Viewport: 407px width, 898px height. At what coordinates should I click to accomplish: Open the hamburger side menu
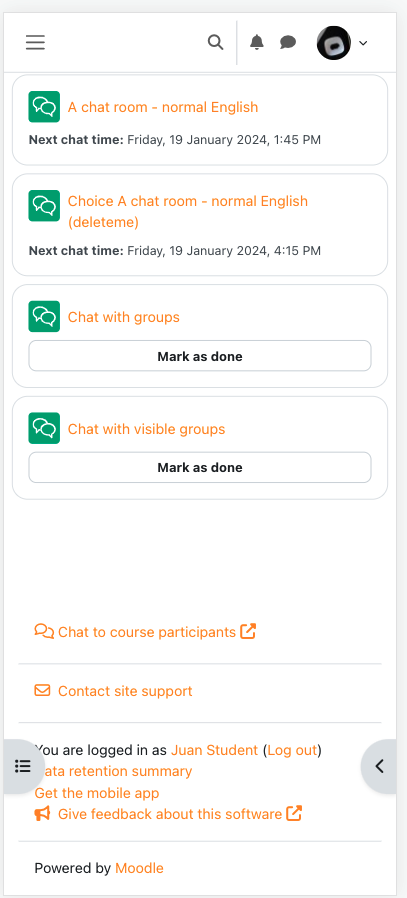click(35, 42)
